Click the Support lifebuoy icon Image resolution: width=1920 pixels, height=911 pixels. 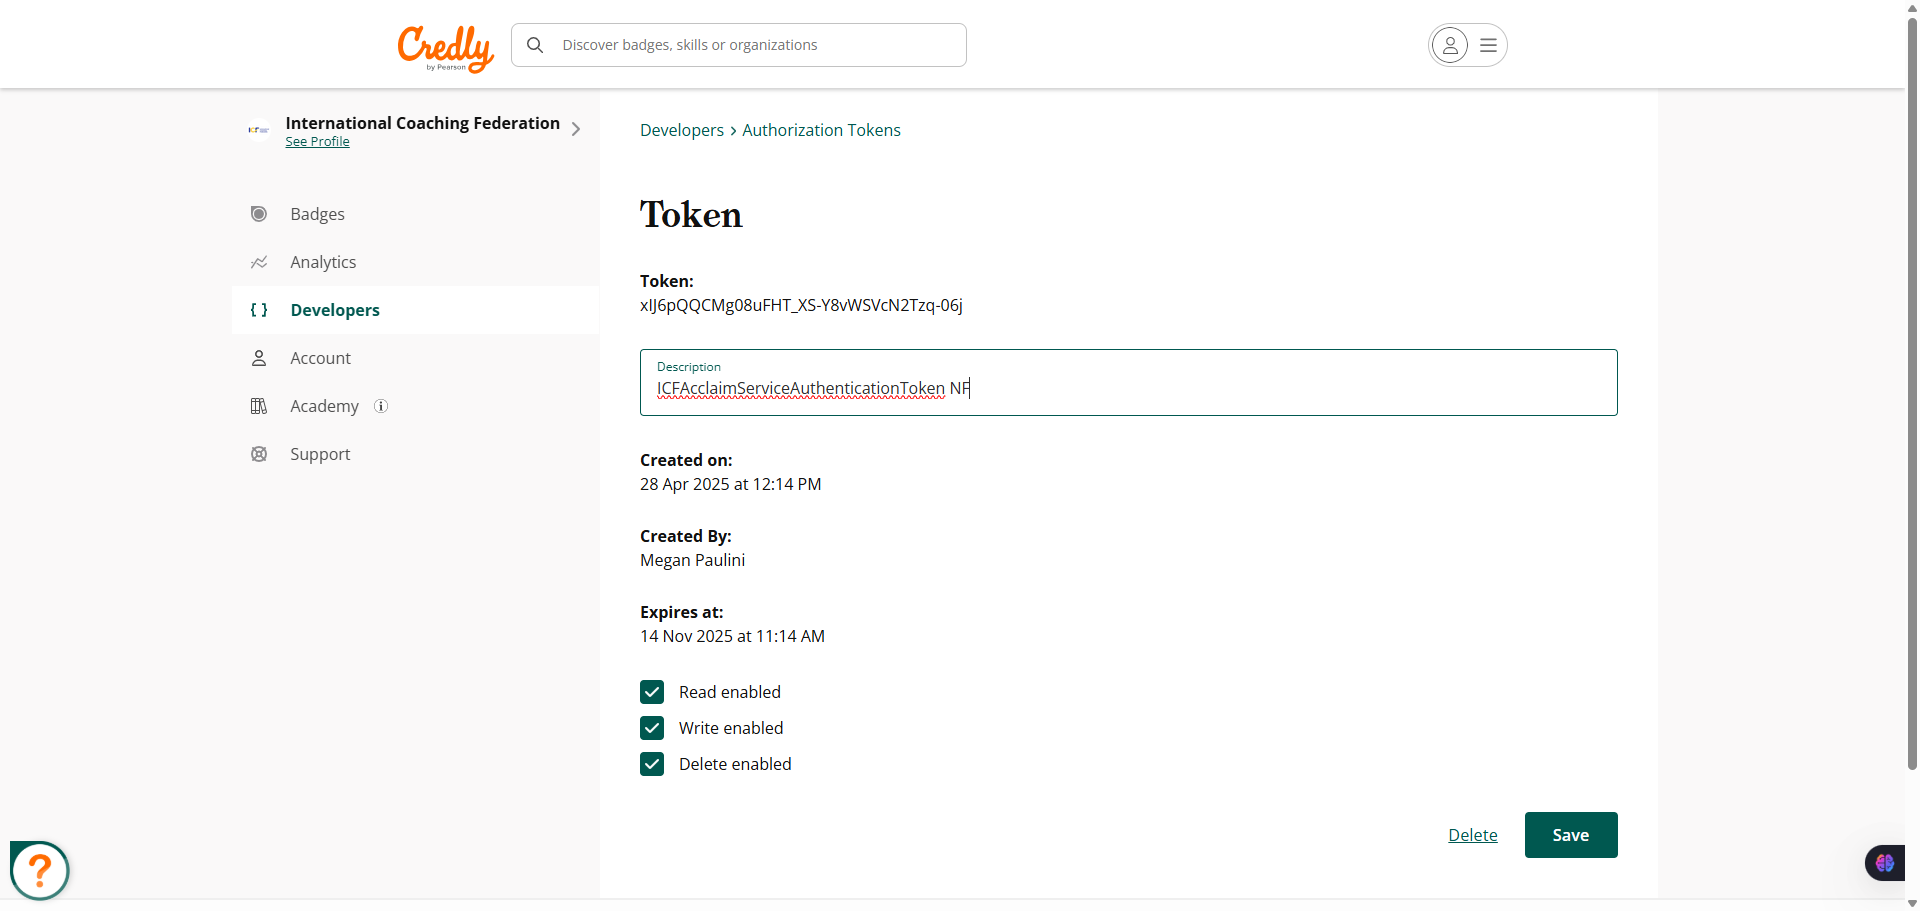(x=259, y=454)
